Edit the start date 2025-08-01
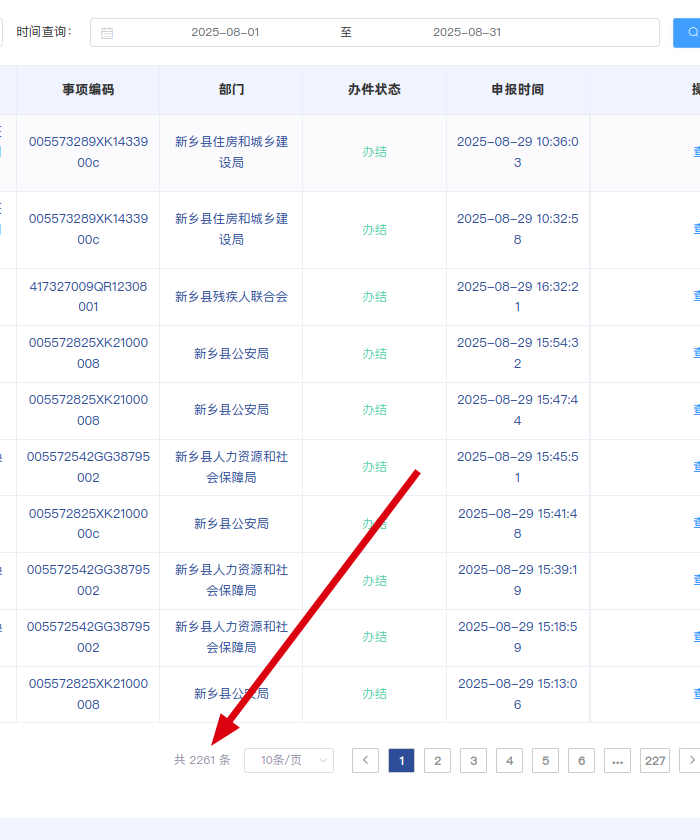 point(225,33)
